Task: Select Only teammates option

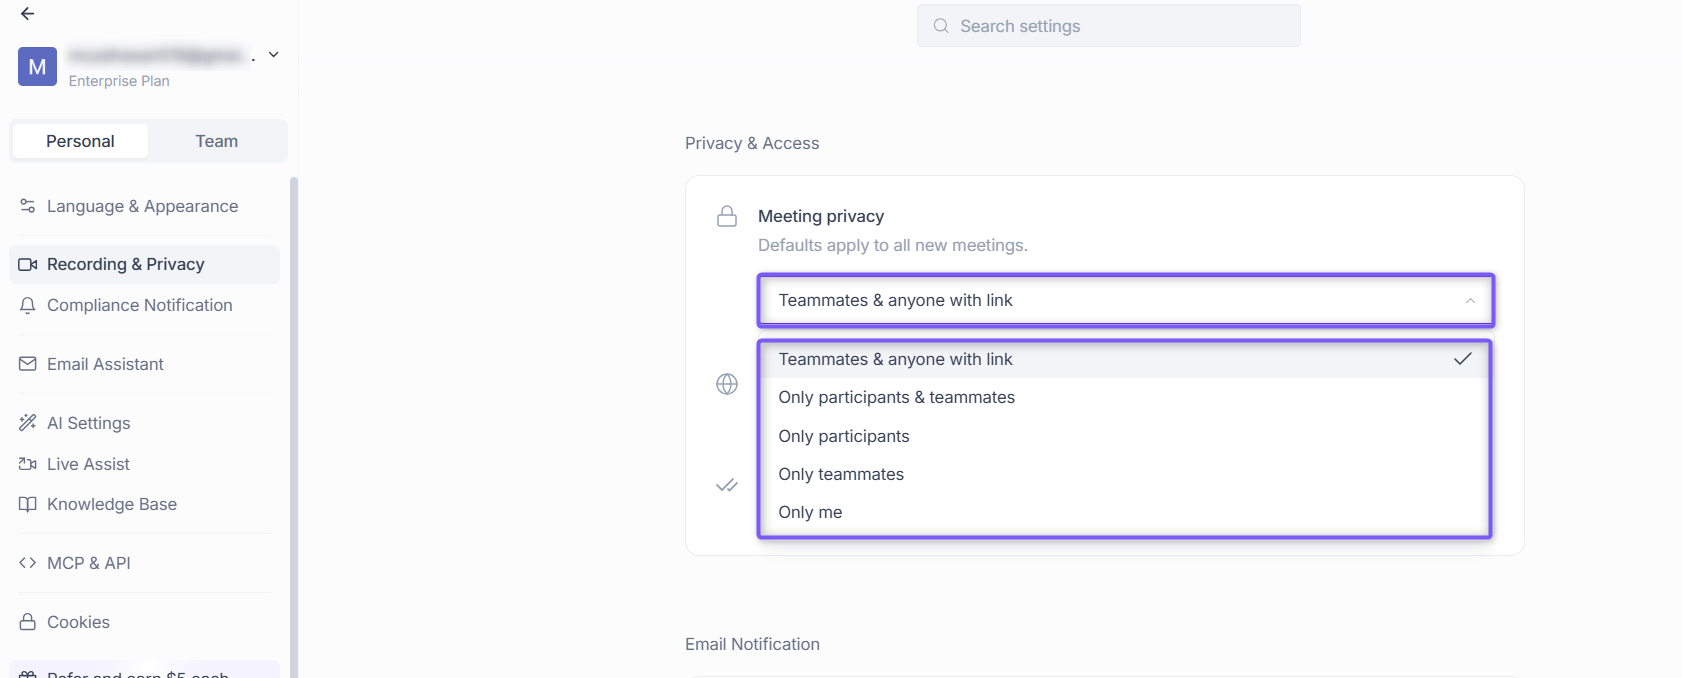Action: pyautogui.click(x=1125, y=474)
